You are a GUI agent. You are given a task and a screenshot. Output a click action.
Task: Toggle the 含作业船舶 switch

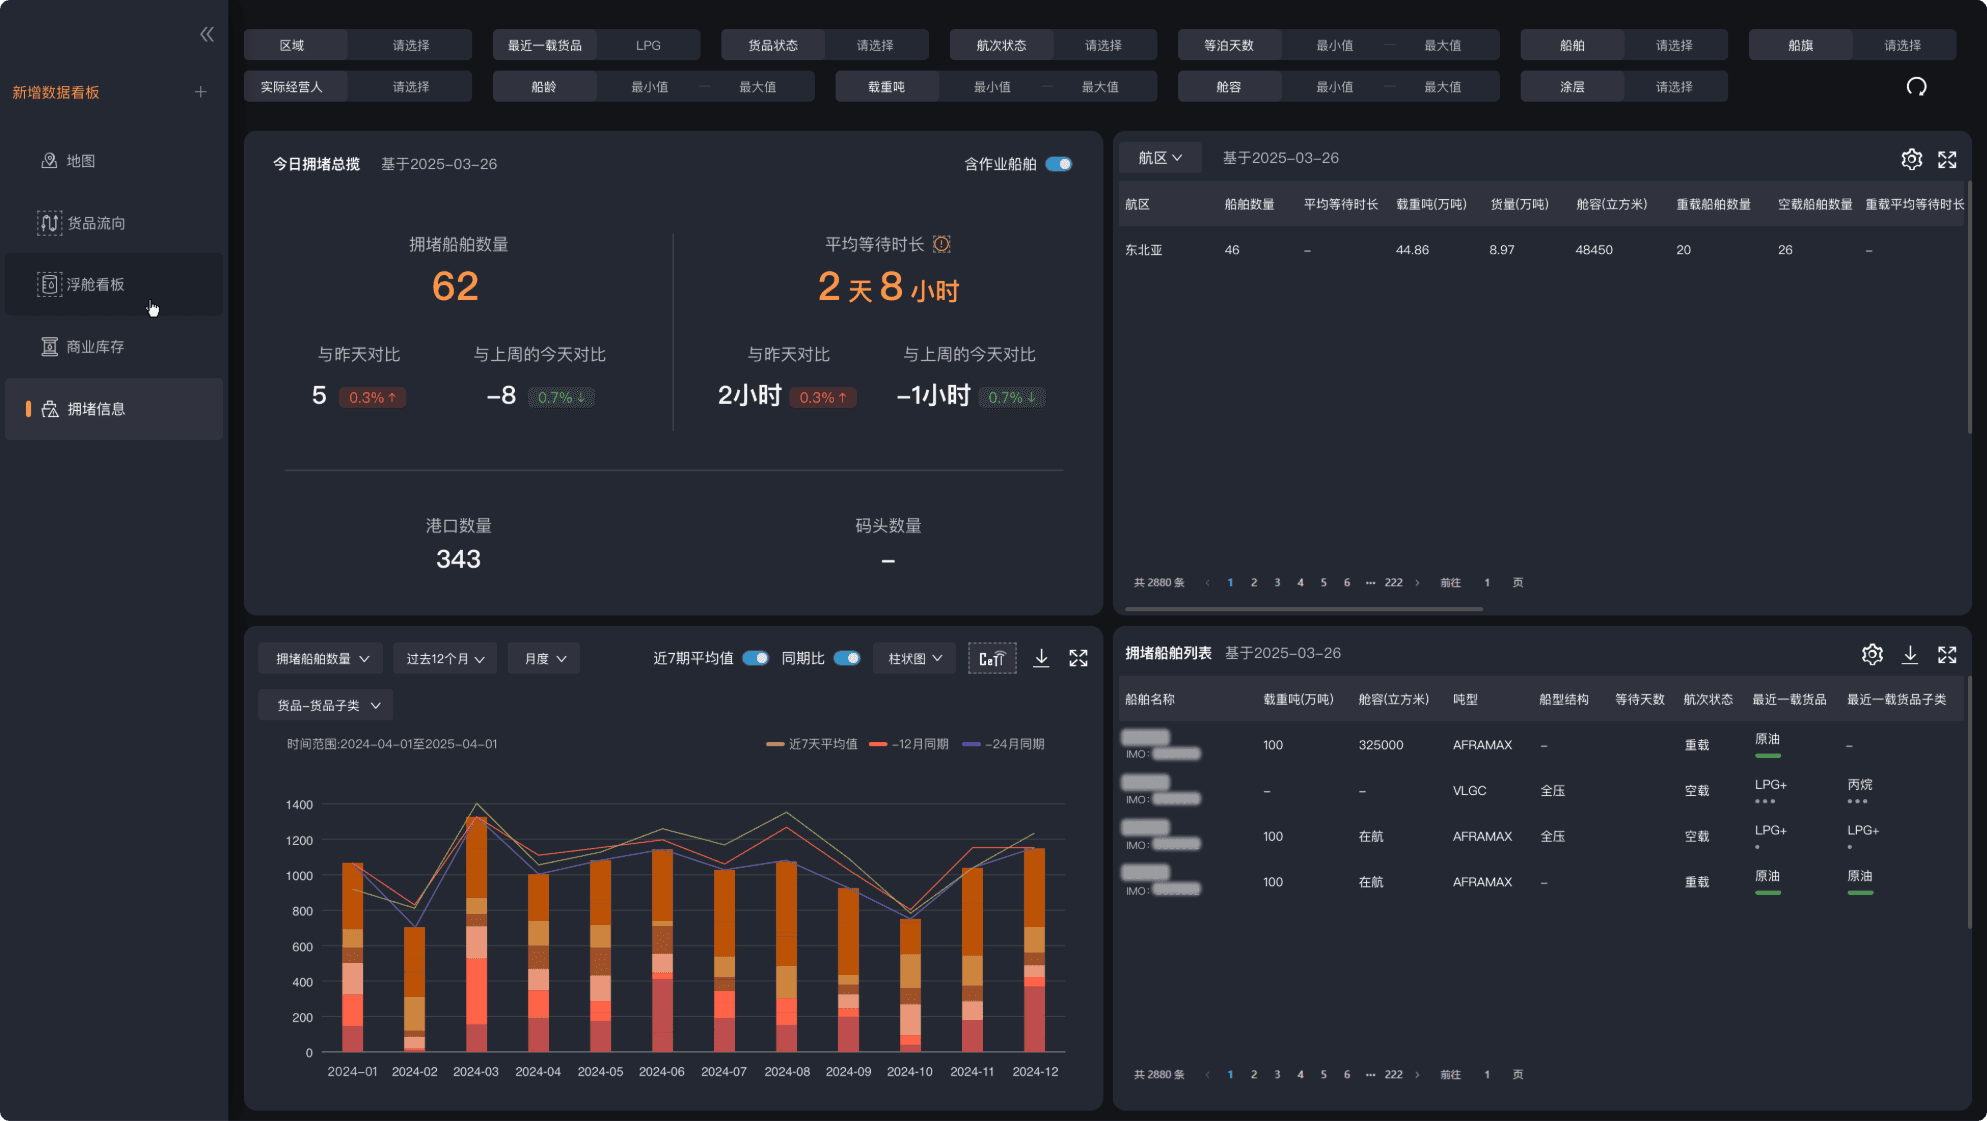(1058, 164)
